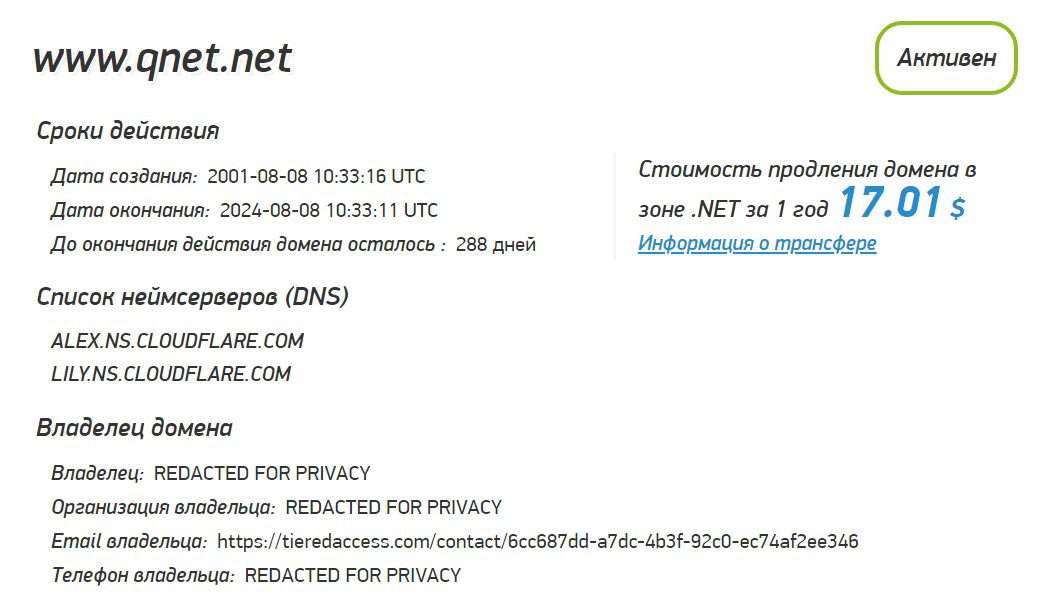The width and height of the screenshot is (1039, 603).
Task: Click the "До окончания действия домена осталось" label
Action: [248, 245]
